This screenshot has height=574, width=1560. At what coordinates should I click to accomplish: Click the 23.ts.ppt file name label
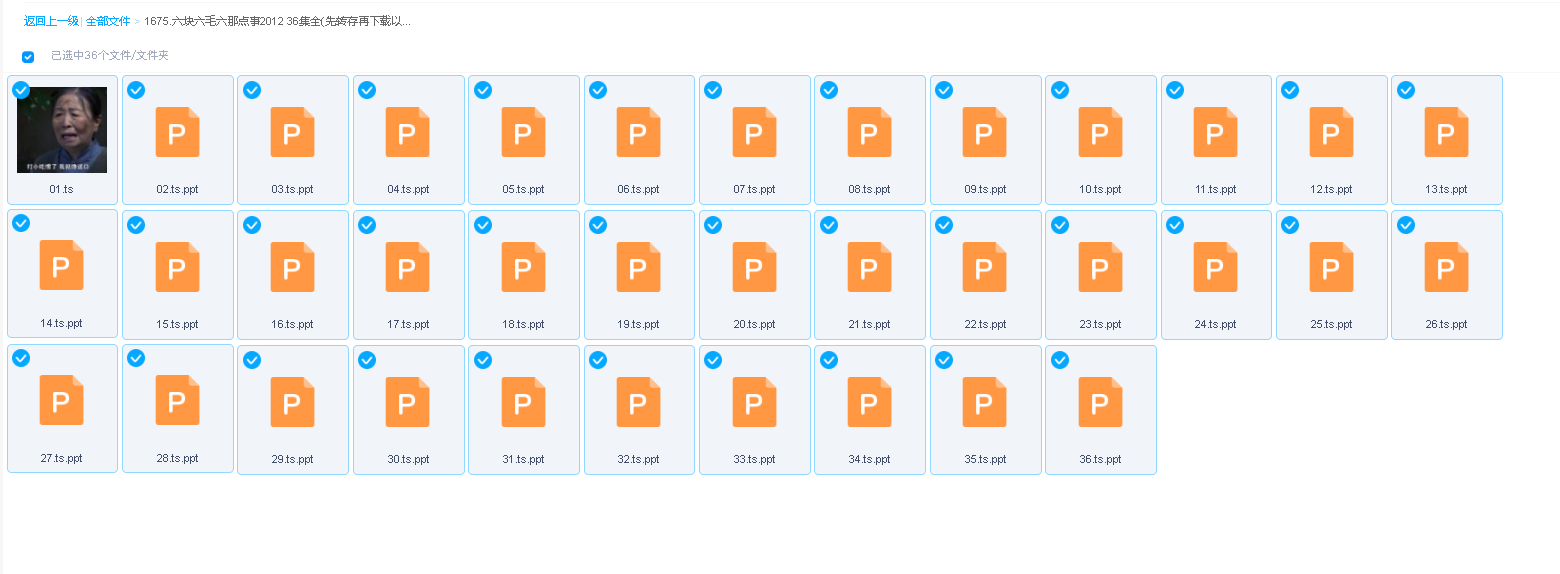[1100, 324]
